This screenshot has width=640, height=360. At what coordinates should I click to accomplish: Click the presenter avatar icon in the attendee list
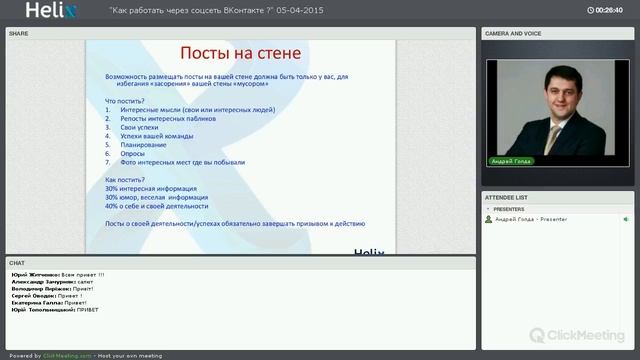pos(488,219)
